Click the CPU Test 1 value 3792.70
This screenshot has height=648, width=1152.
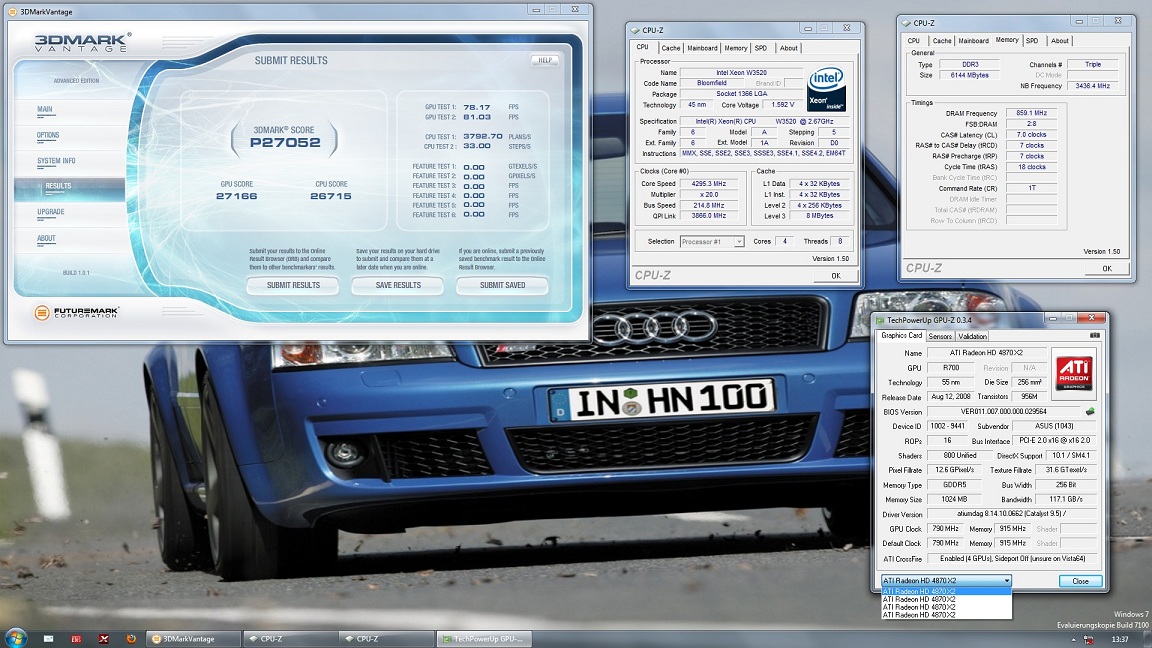click(x=483, y=137)
